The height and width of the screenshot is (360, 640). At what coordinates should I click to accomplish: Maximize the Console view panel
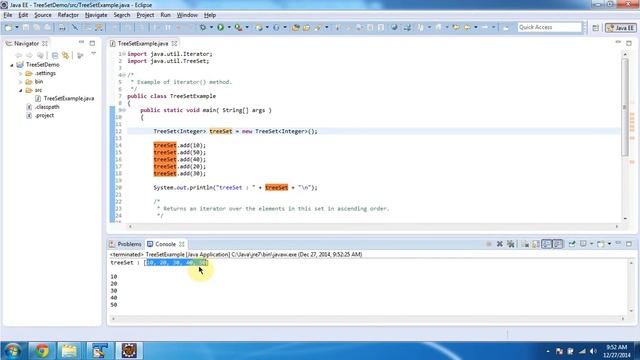click(629, 244)
